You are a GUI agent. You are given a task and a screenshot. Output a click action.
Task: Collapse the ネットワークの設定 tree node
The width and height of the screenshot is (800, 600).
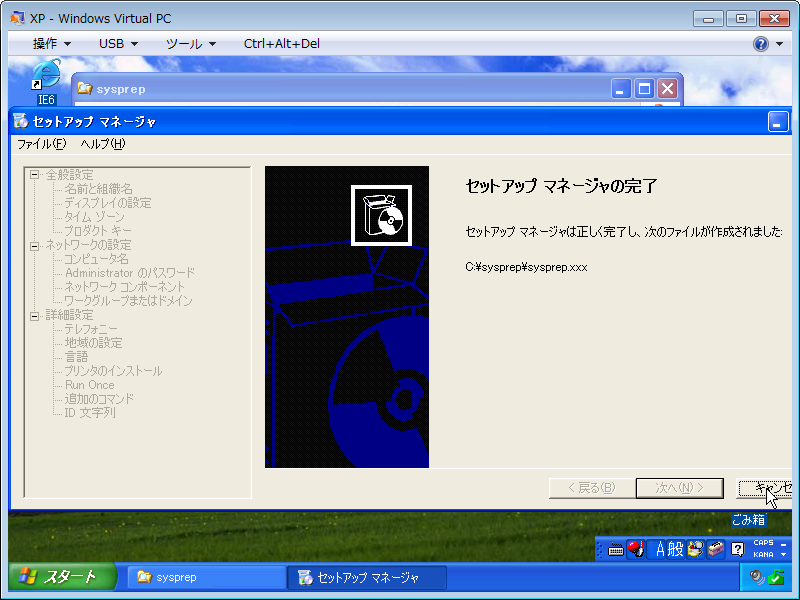tap(34, 246)
